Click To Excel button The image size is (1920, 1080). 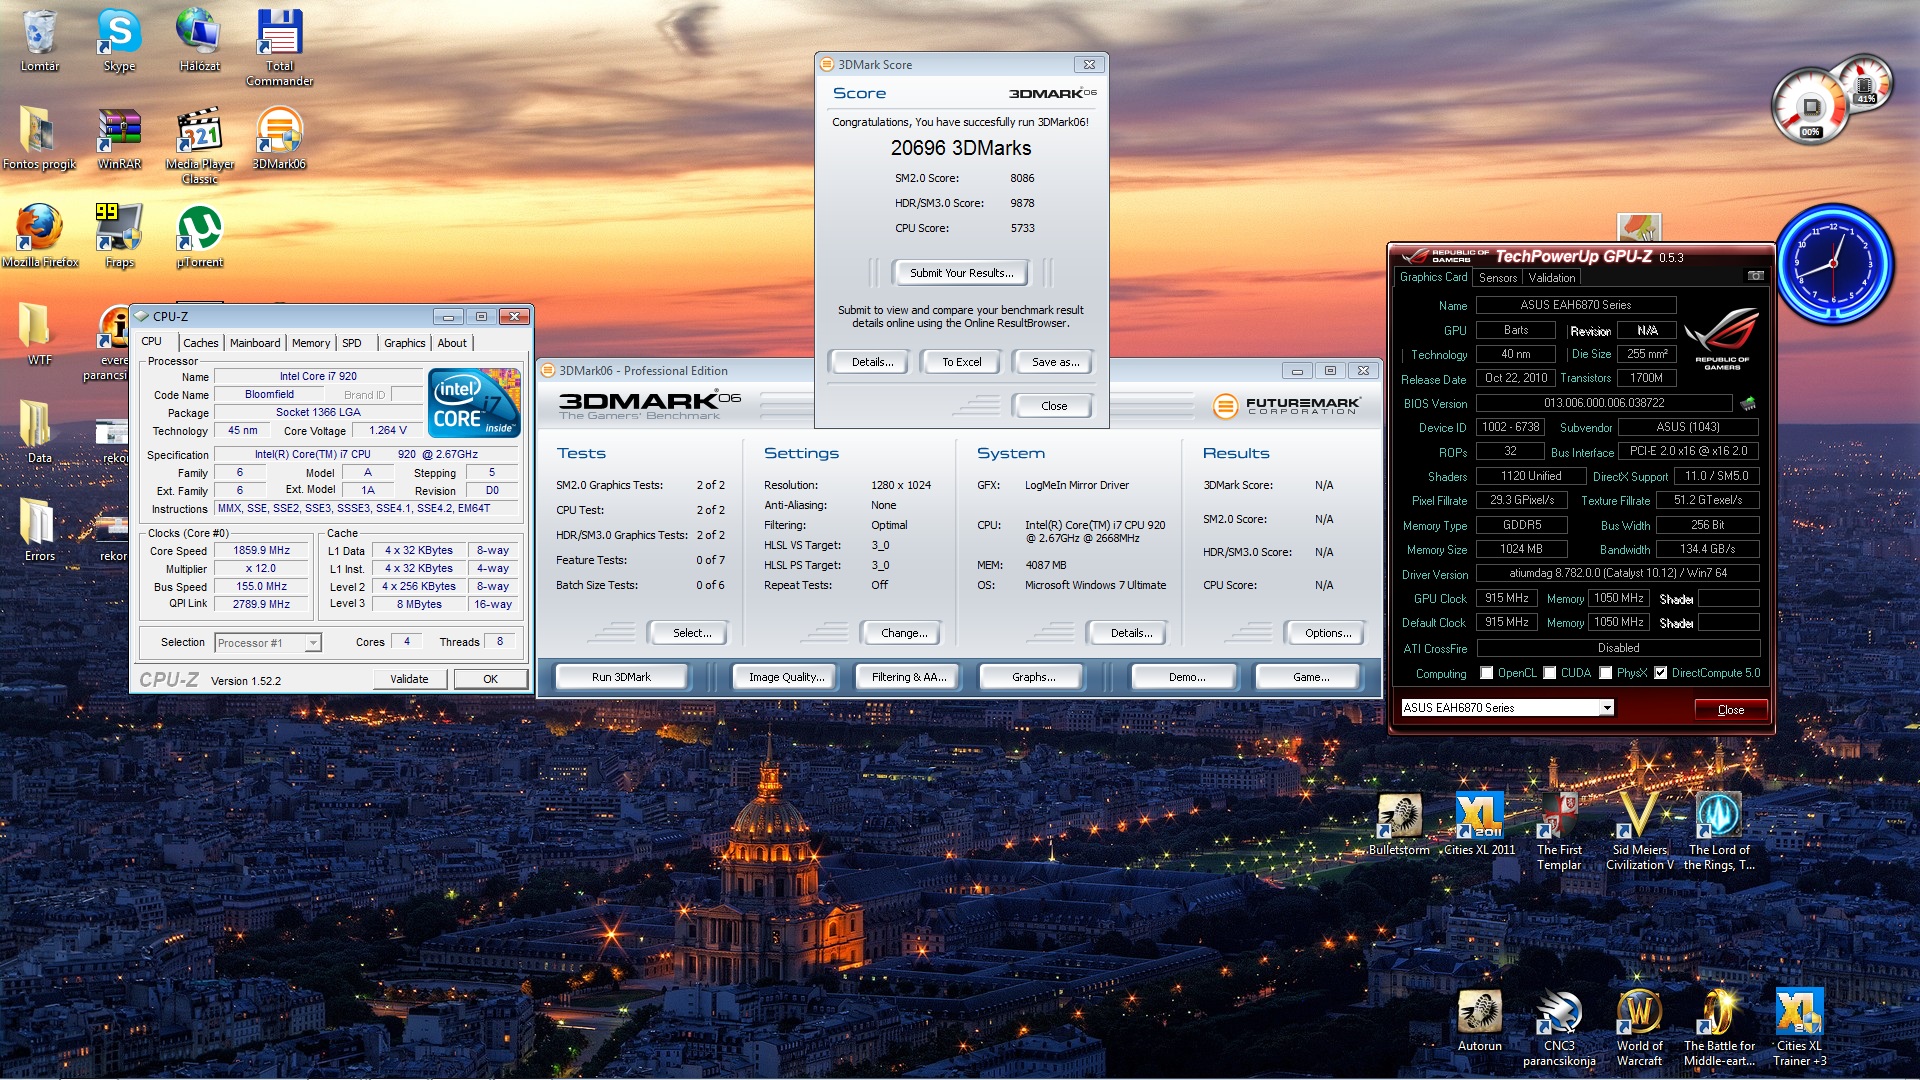pos(962,362)
